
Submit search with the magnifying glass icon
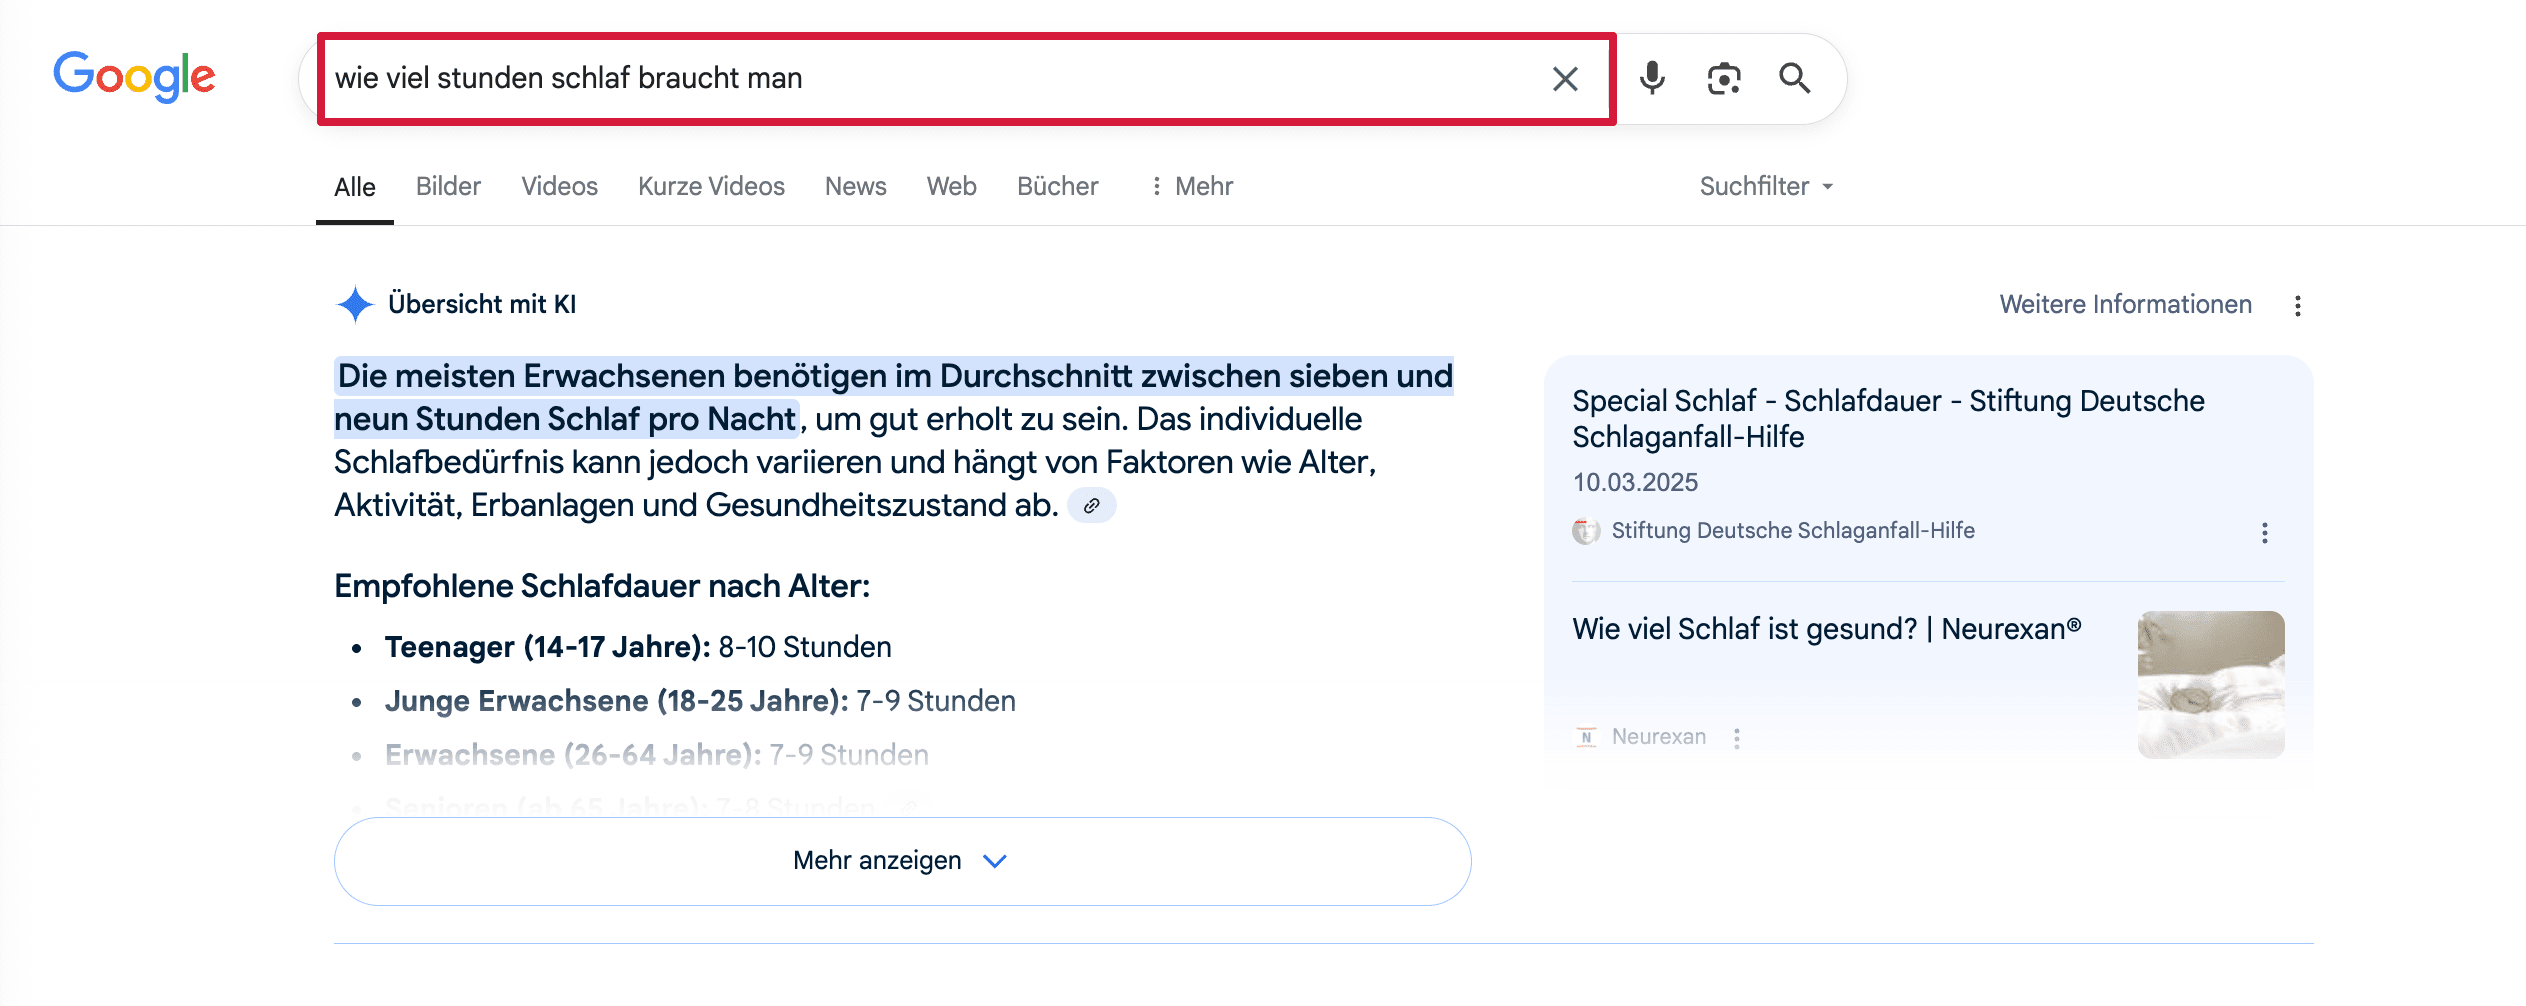click(x=1795, y=78)
